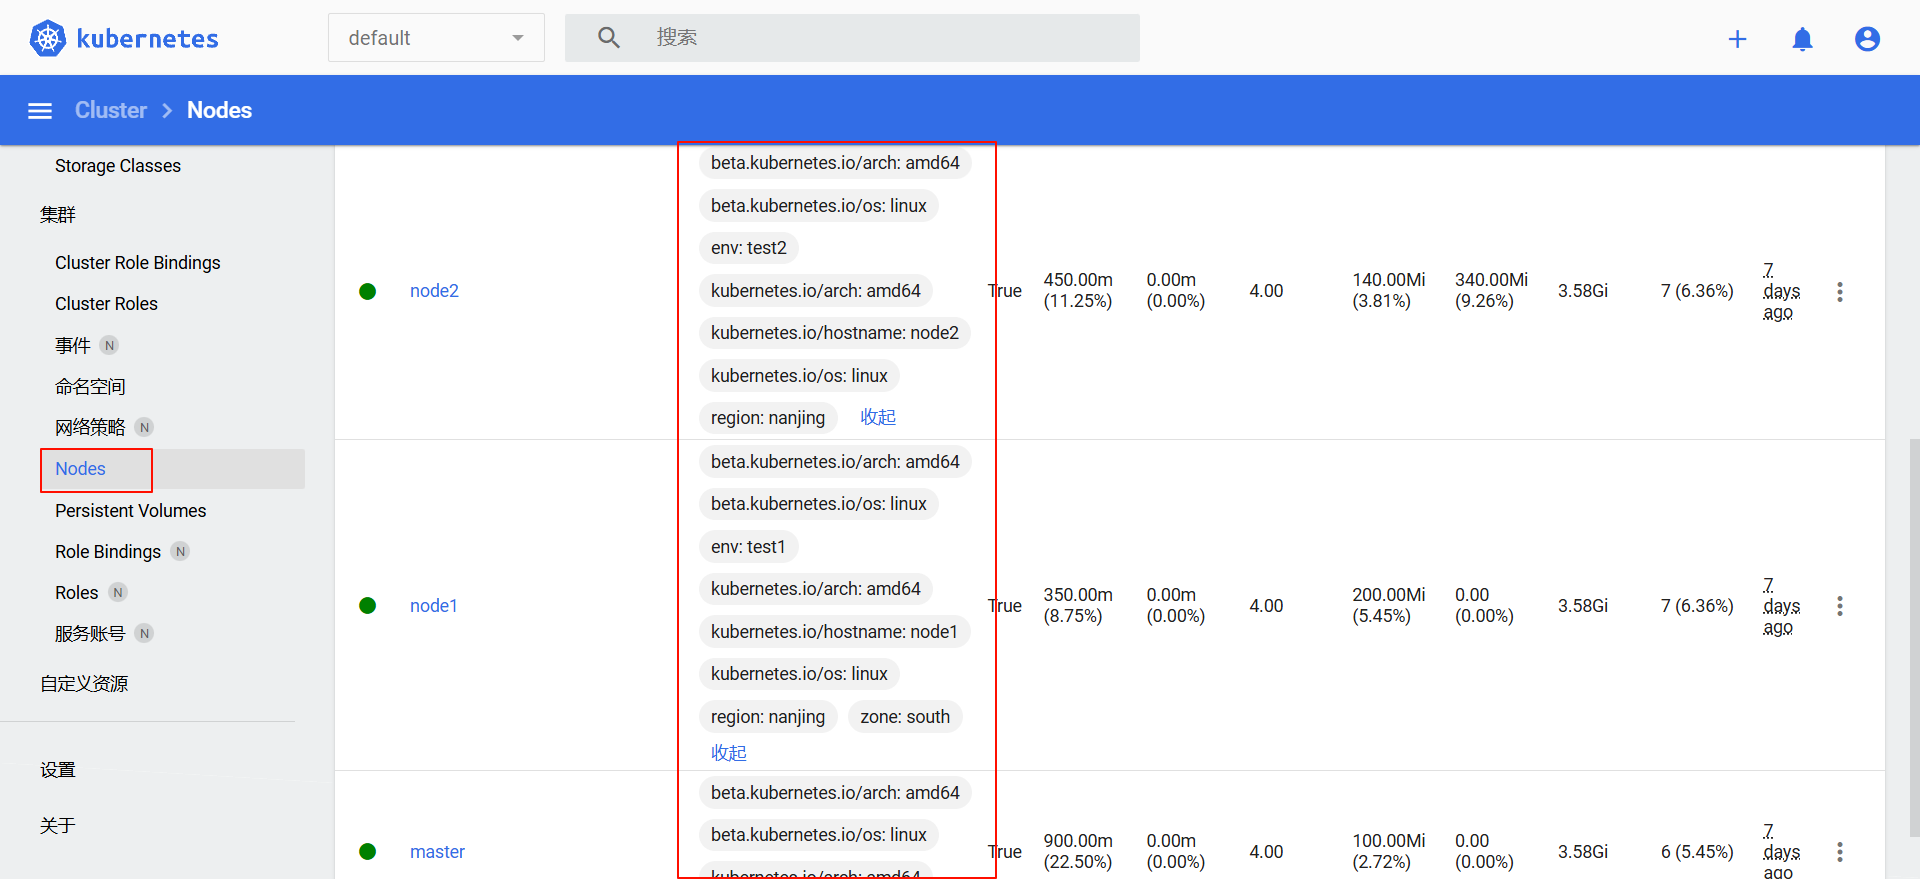Open node2 row actions menu

1839,292
